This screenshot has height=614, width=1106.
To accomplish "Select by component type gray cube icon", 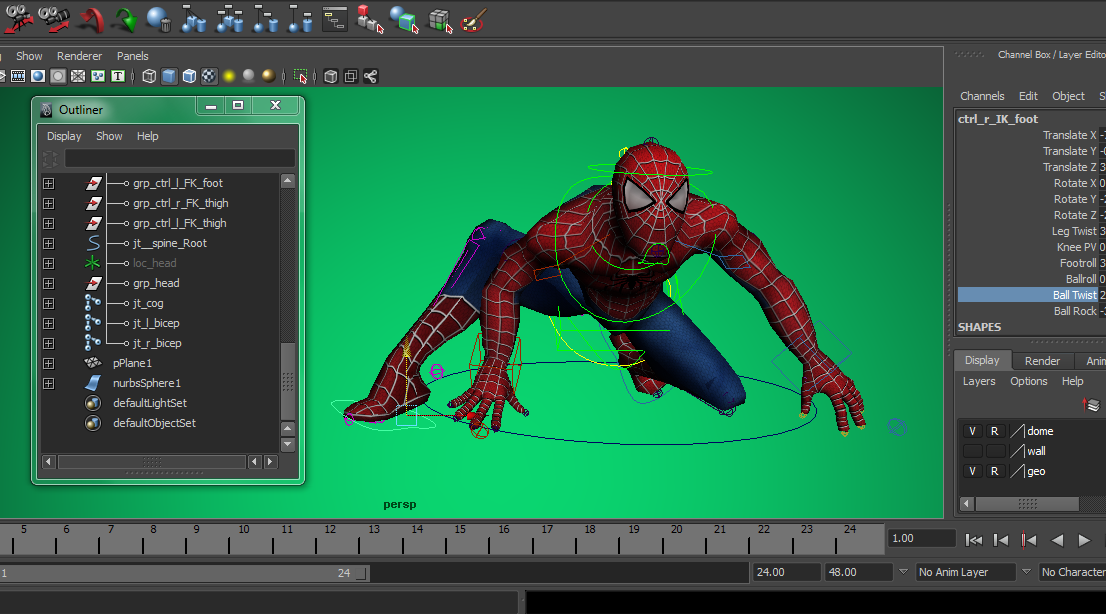I will click(440, 20).
